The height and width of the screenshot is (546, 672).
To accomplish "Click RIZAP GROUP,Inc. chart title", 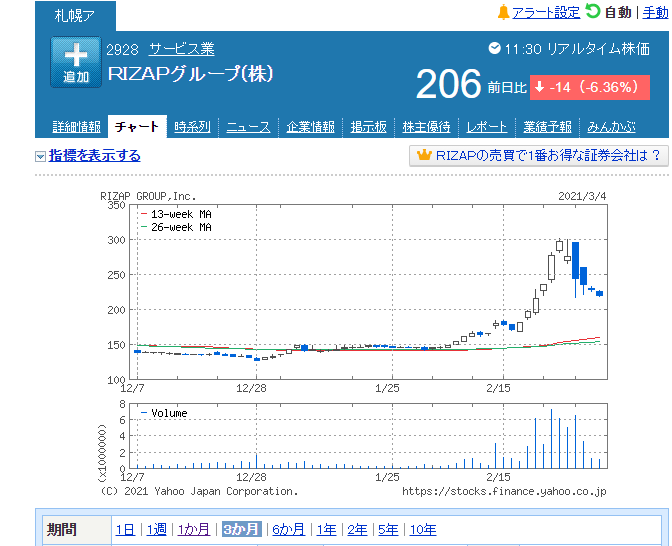I will coord(148,196).
